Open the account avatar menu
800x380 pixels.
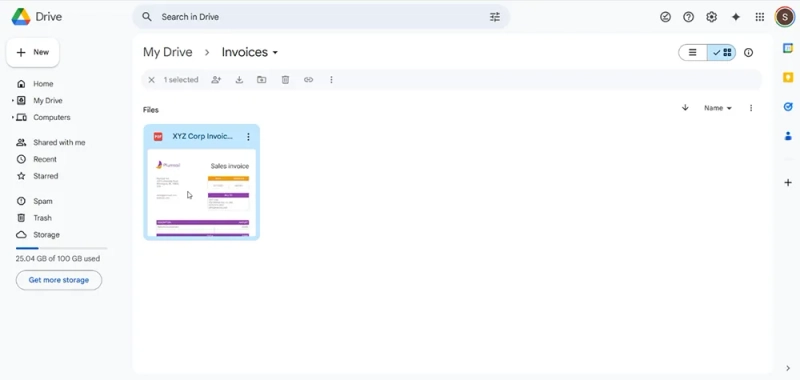click(x=784, y=17)
